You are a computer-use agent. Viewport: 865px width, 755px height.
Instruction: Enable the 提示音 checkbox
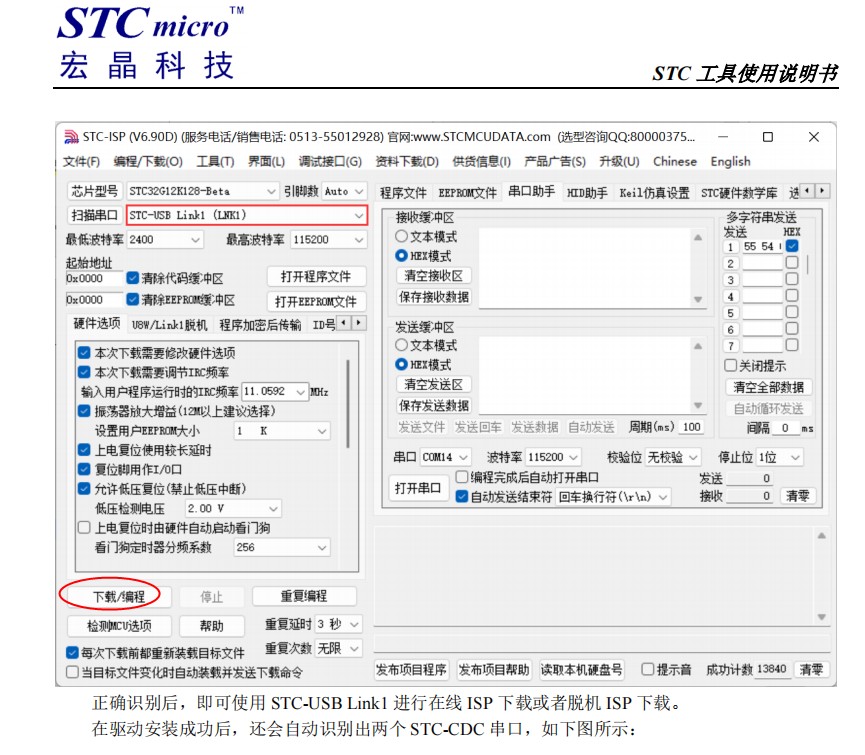pyautogui.click(x=648, y=670)
